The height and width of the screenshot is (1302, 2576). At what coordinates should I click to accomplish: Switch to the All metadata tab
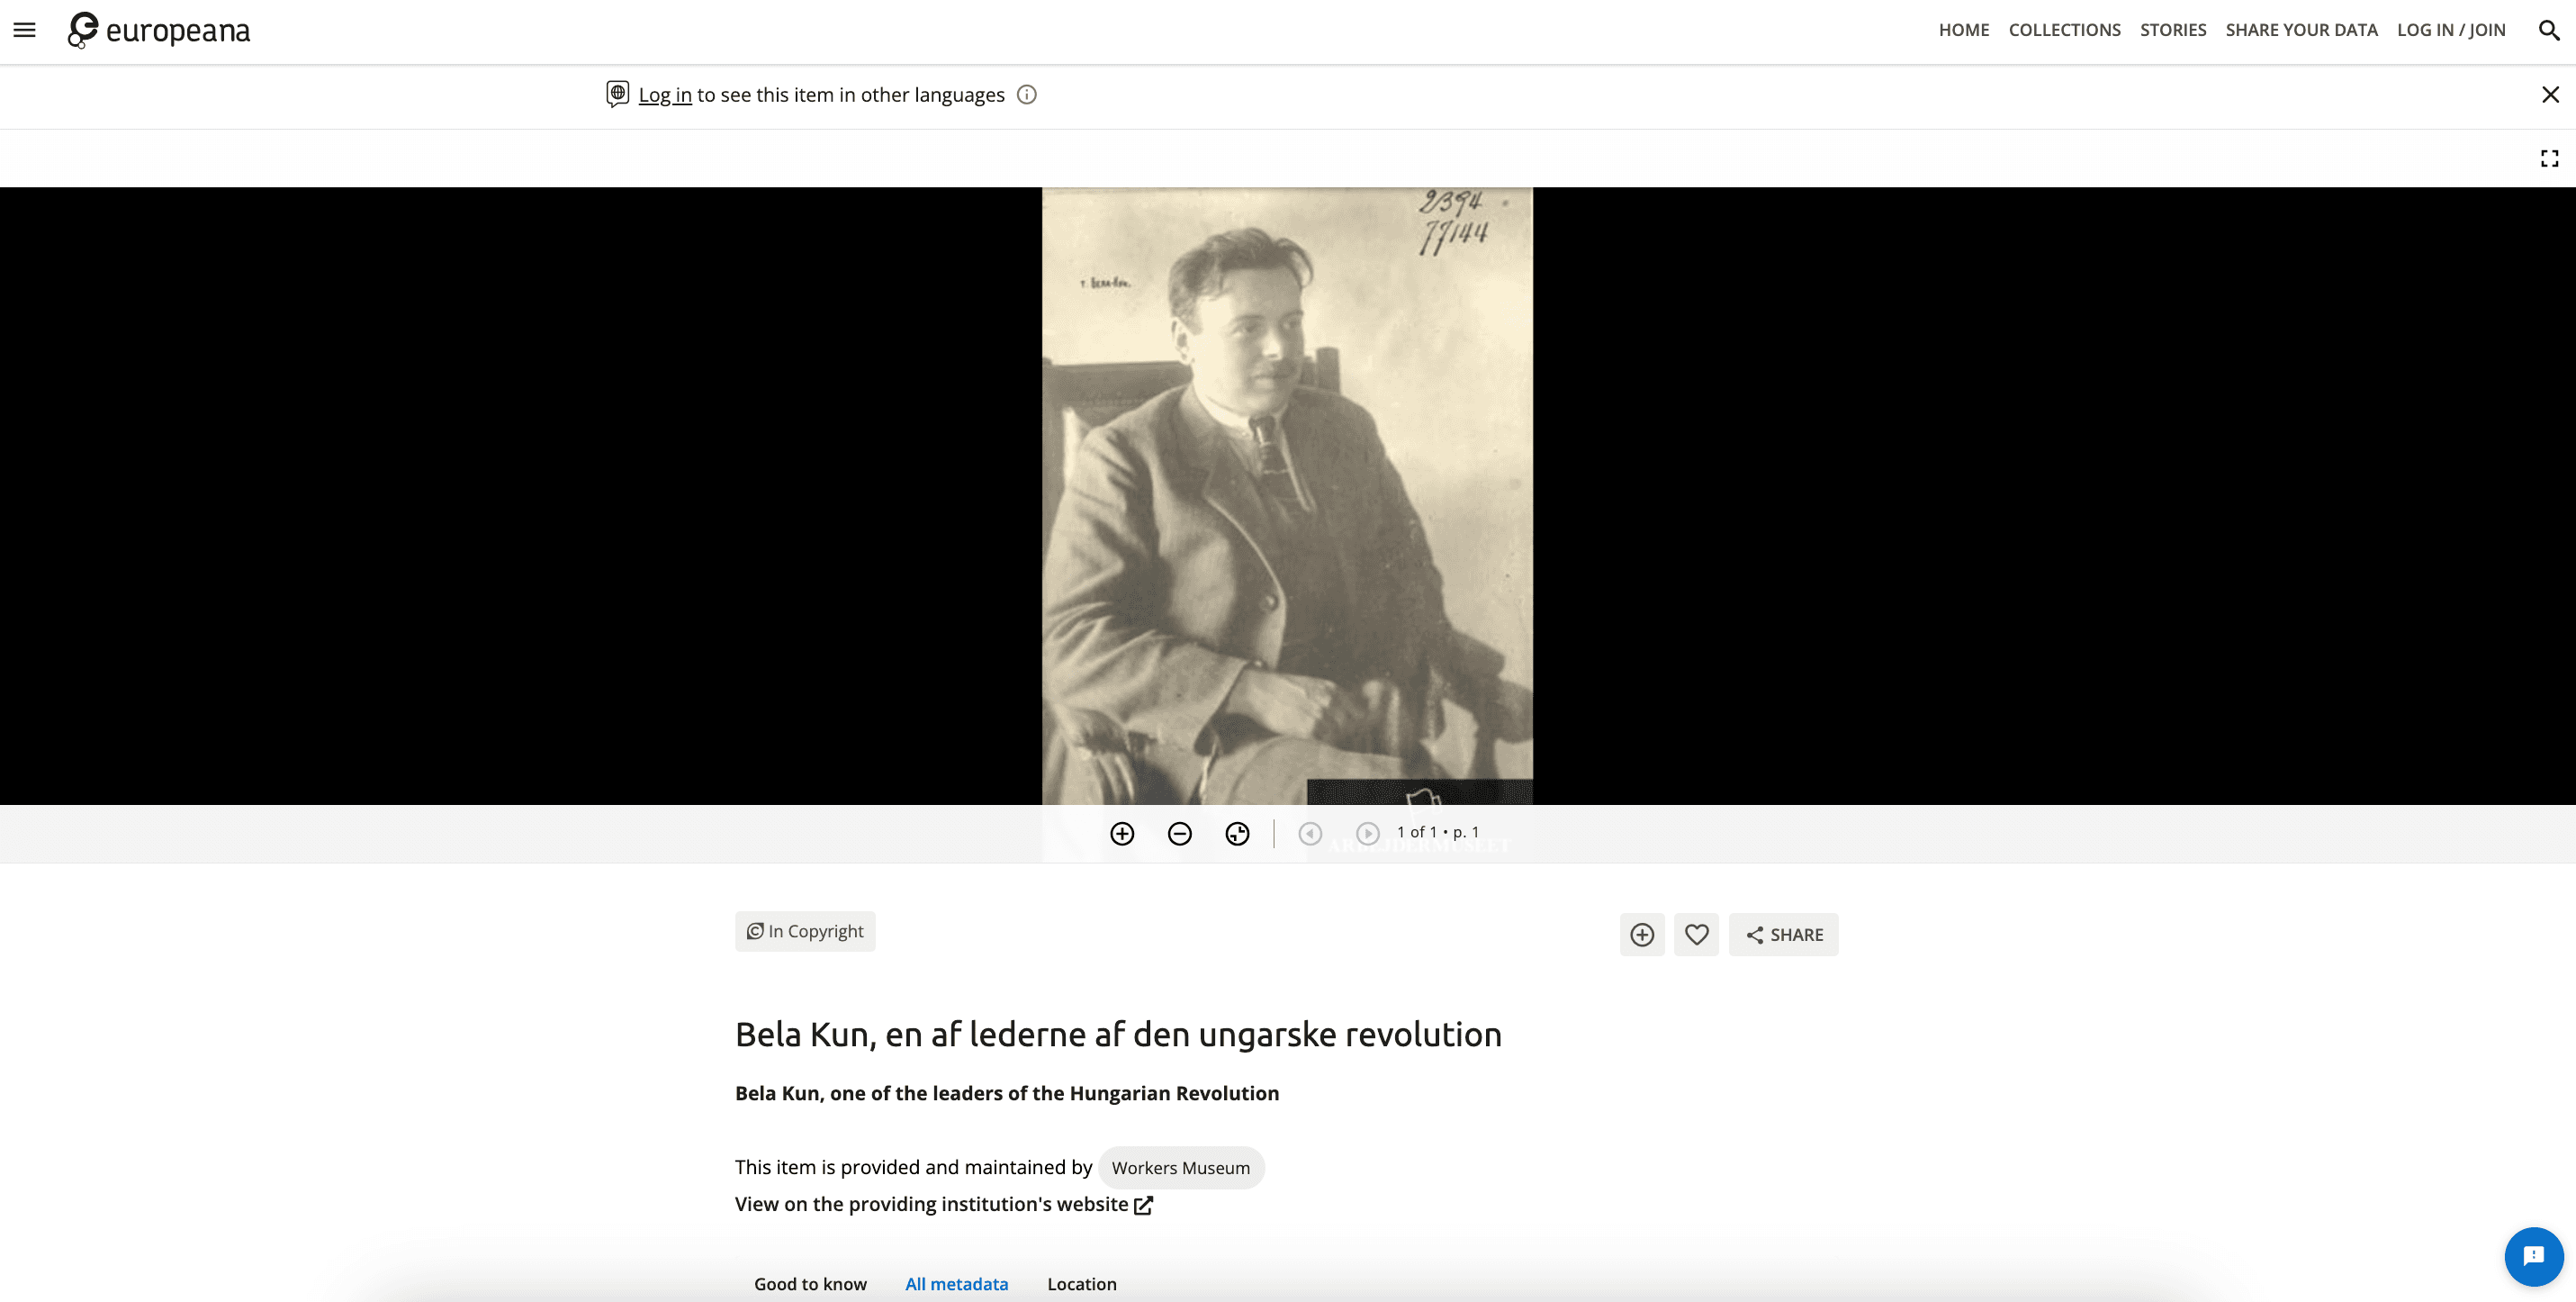coord(956,1284)
